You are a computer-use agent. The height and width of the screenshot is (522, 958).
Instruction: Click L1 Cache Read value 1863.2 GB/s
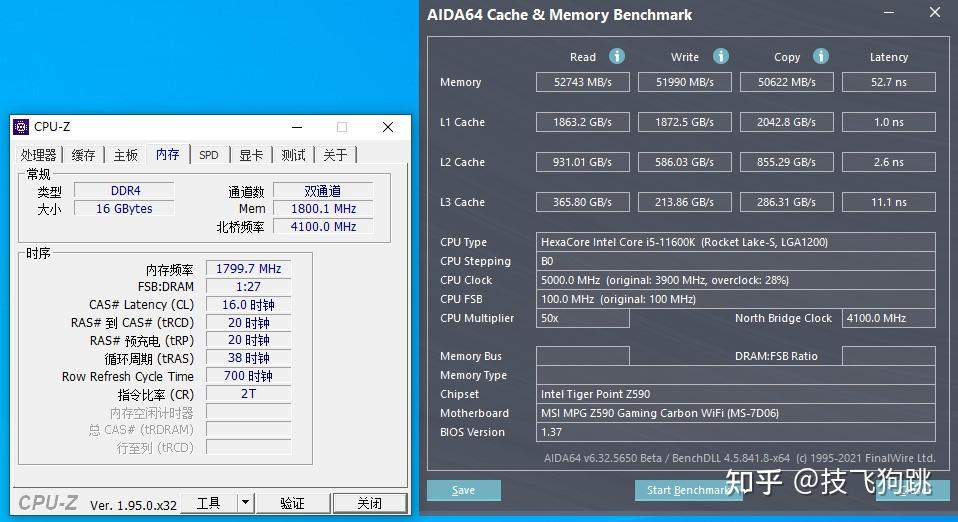pyautogui.click(x=583, y=122)
